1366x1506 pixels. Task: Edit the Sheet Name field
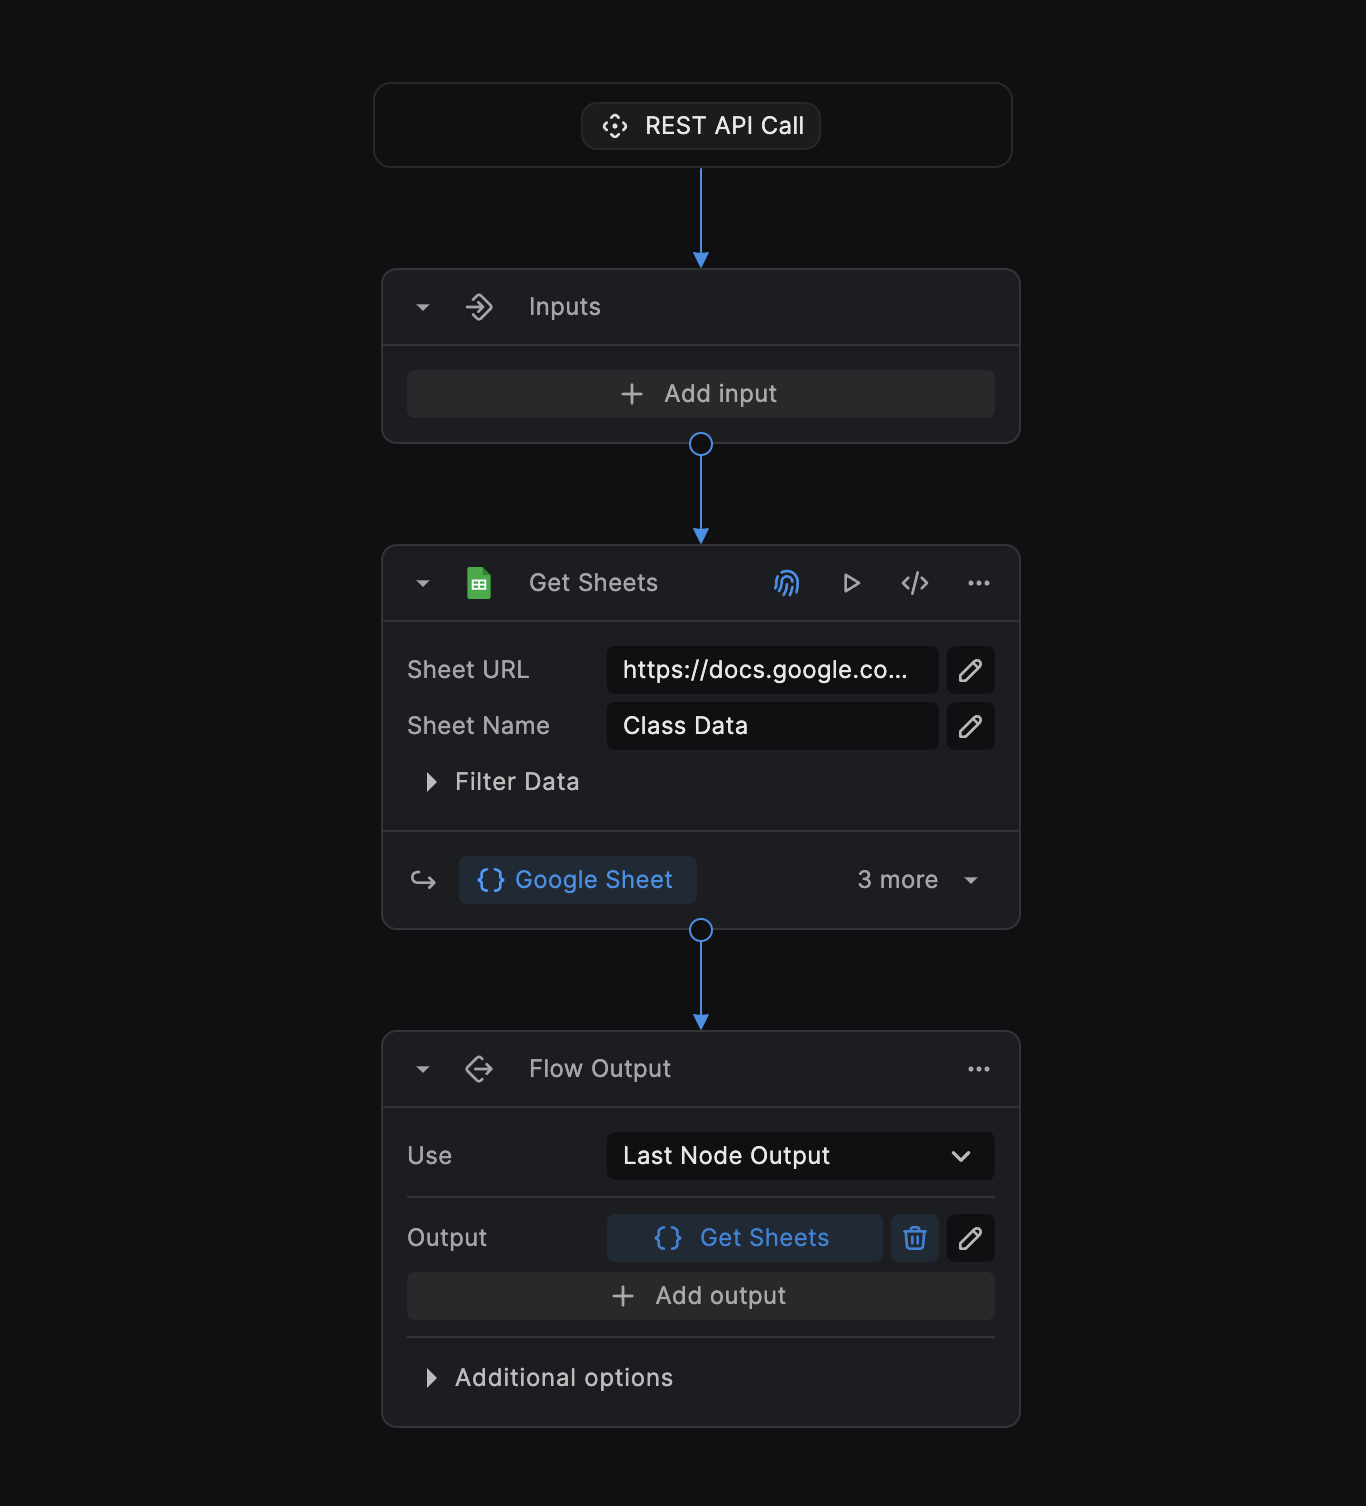970,726
